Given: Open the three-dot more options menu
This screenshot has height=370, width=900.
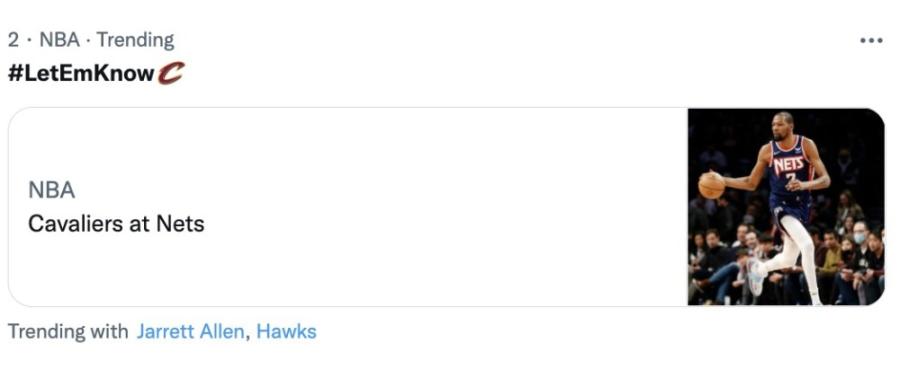Looking at the screenshot, I should point(871,41).
